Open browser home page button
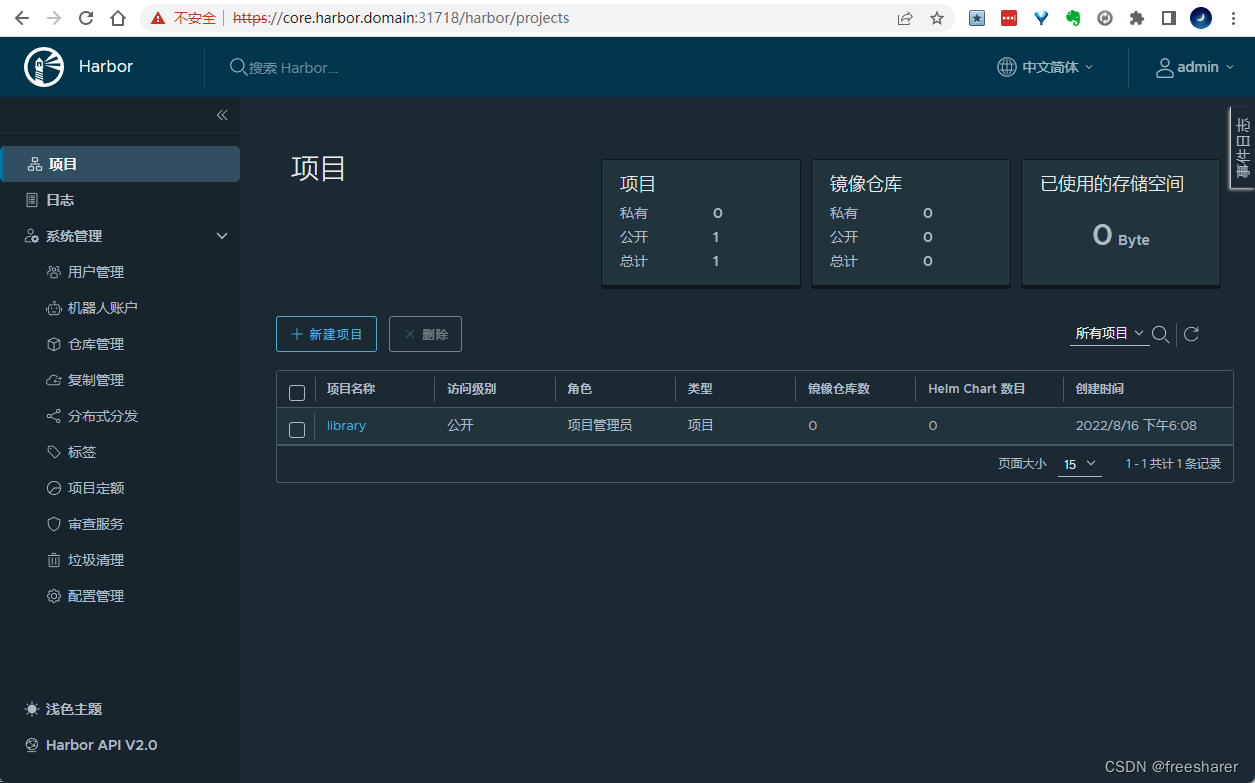 click(x=118, y=18)
